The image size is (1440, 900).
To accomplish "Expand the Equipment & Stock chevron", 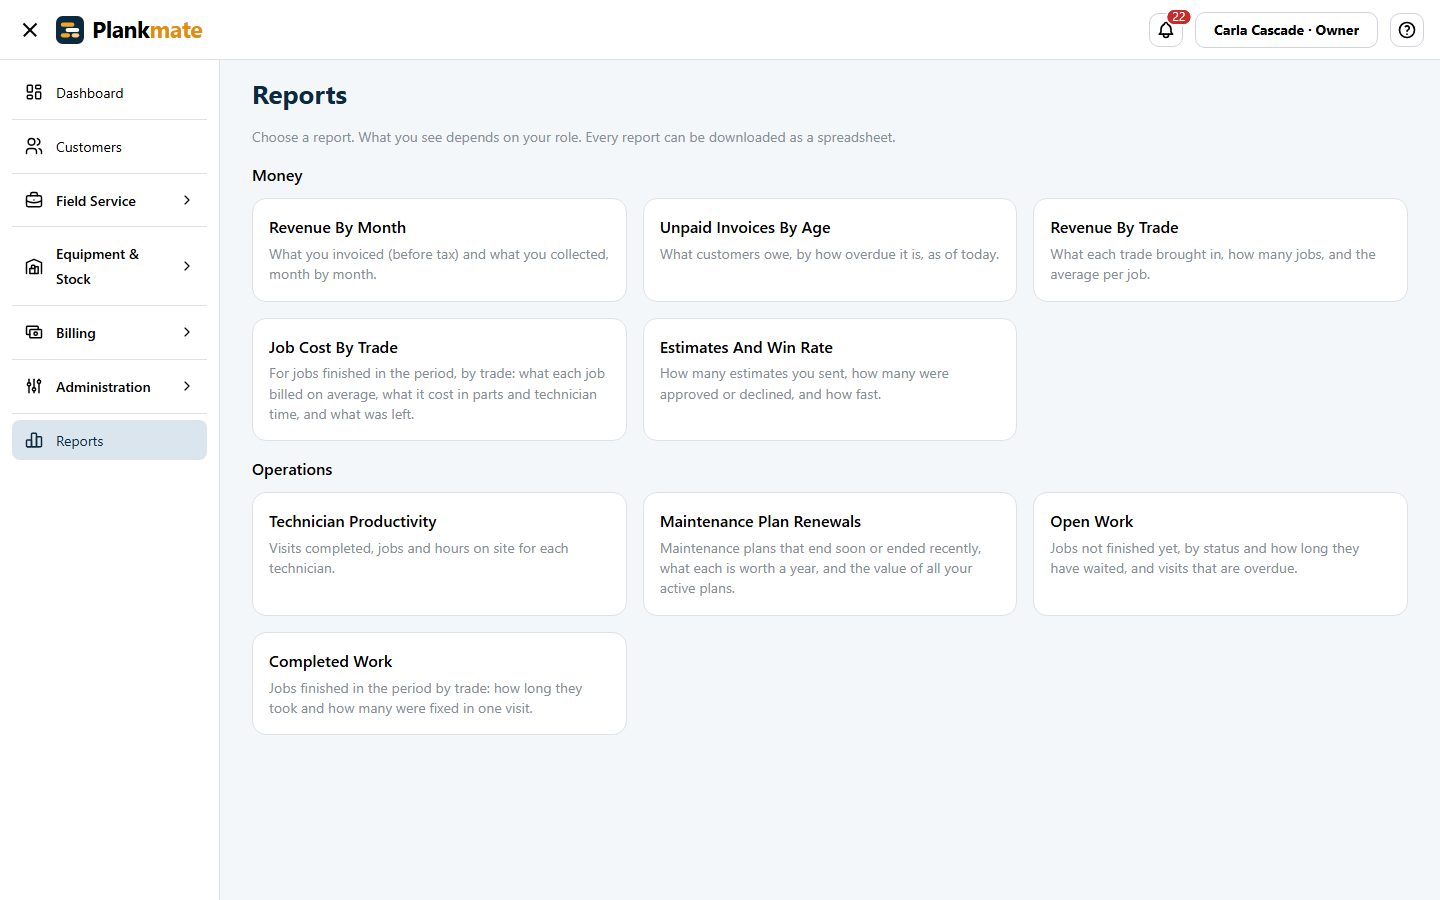I will tap(187, 266).
